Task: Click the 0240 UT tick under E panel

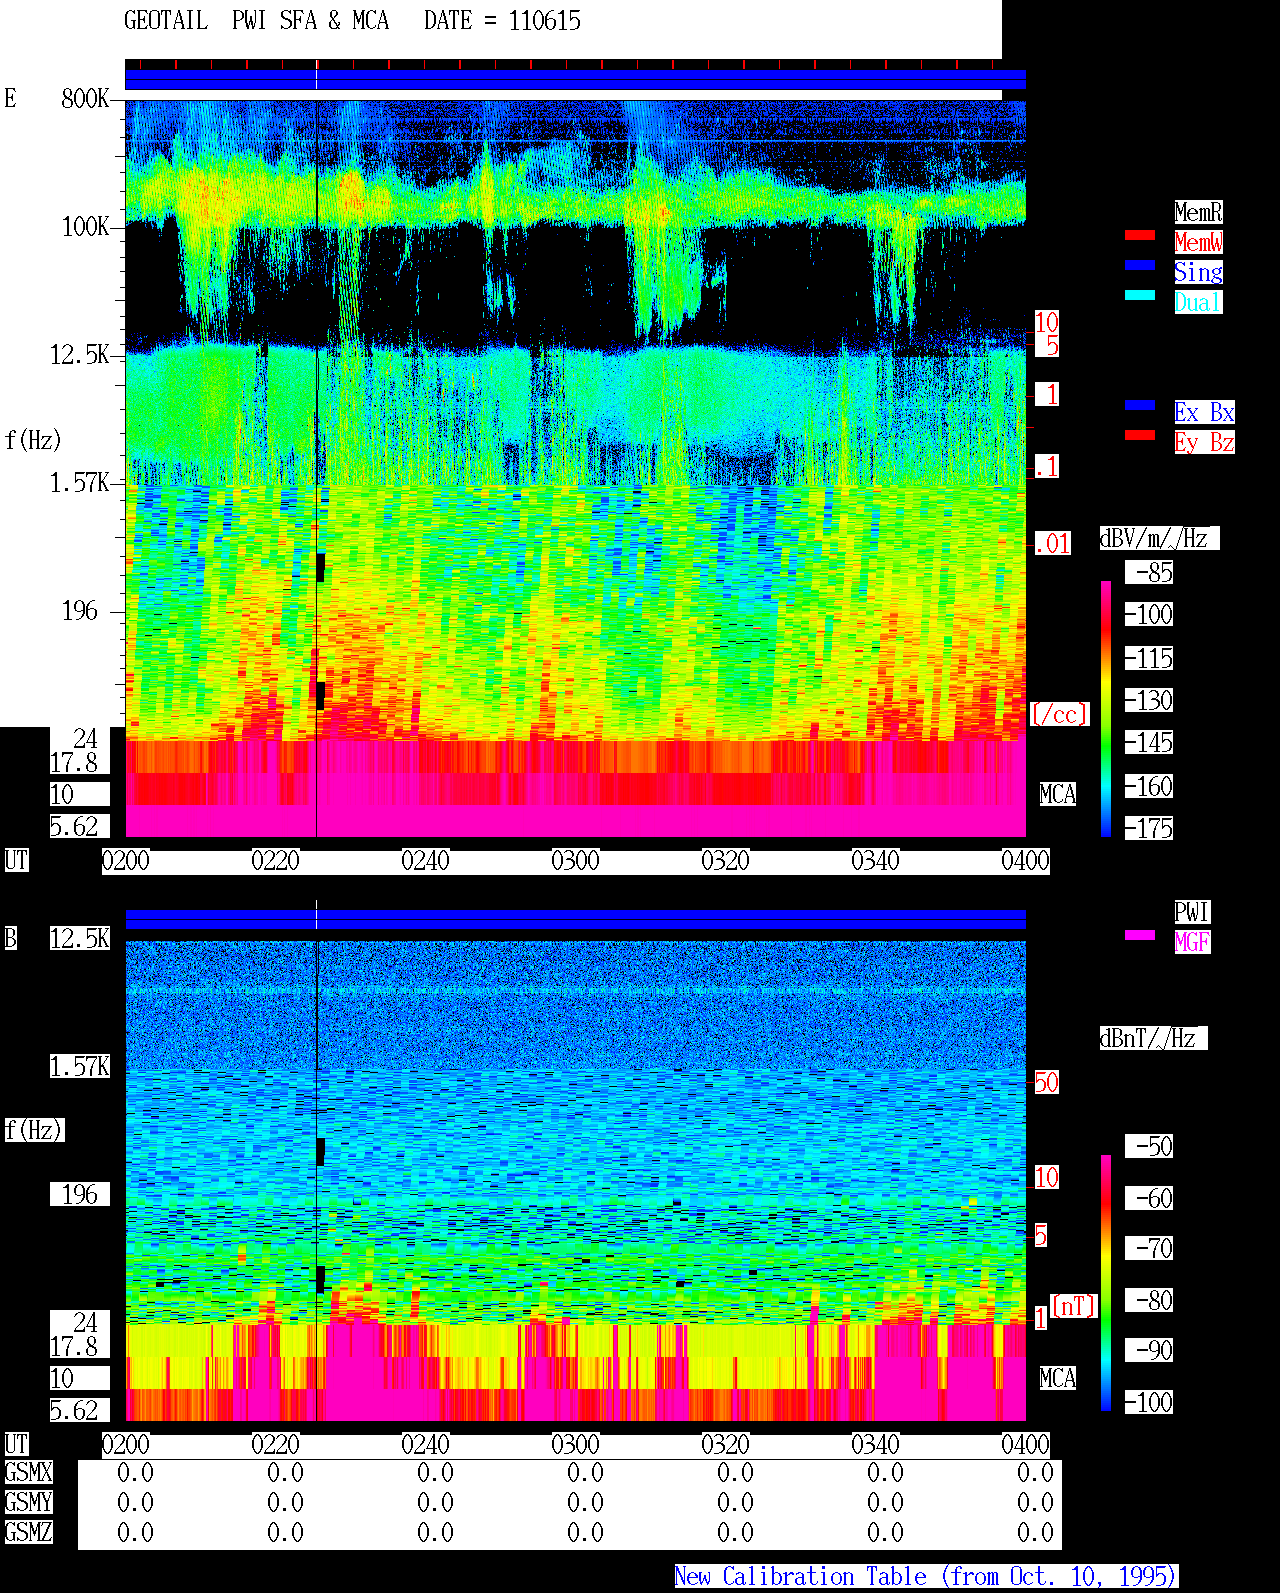Action: (425, 861)
